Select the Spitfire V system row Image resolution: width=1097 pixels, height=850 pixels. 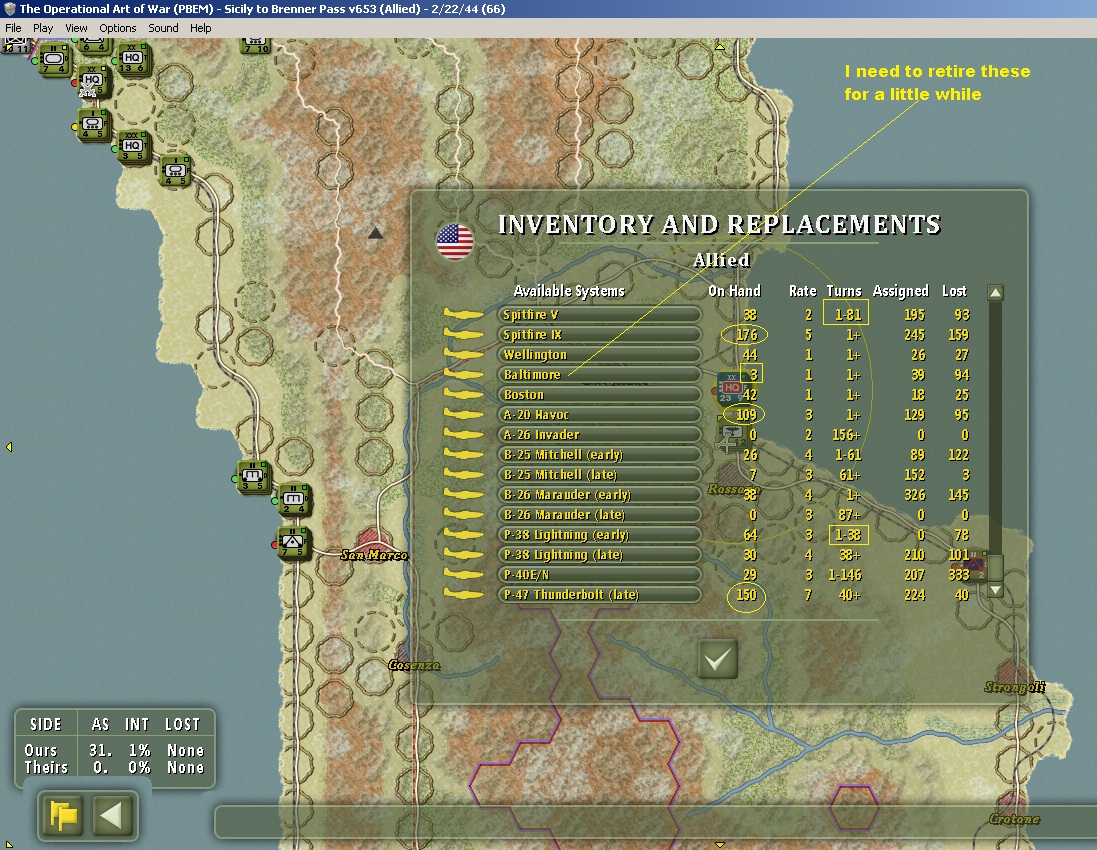[599, 315]
